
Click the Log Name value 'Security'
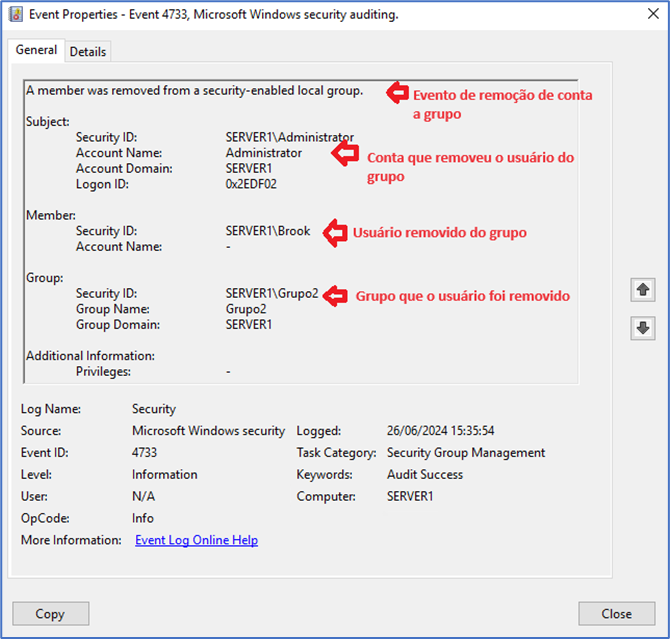pos(154,409)
